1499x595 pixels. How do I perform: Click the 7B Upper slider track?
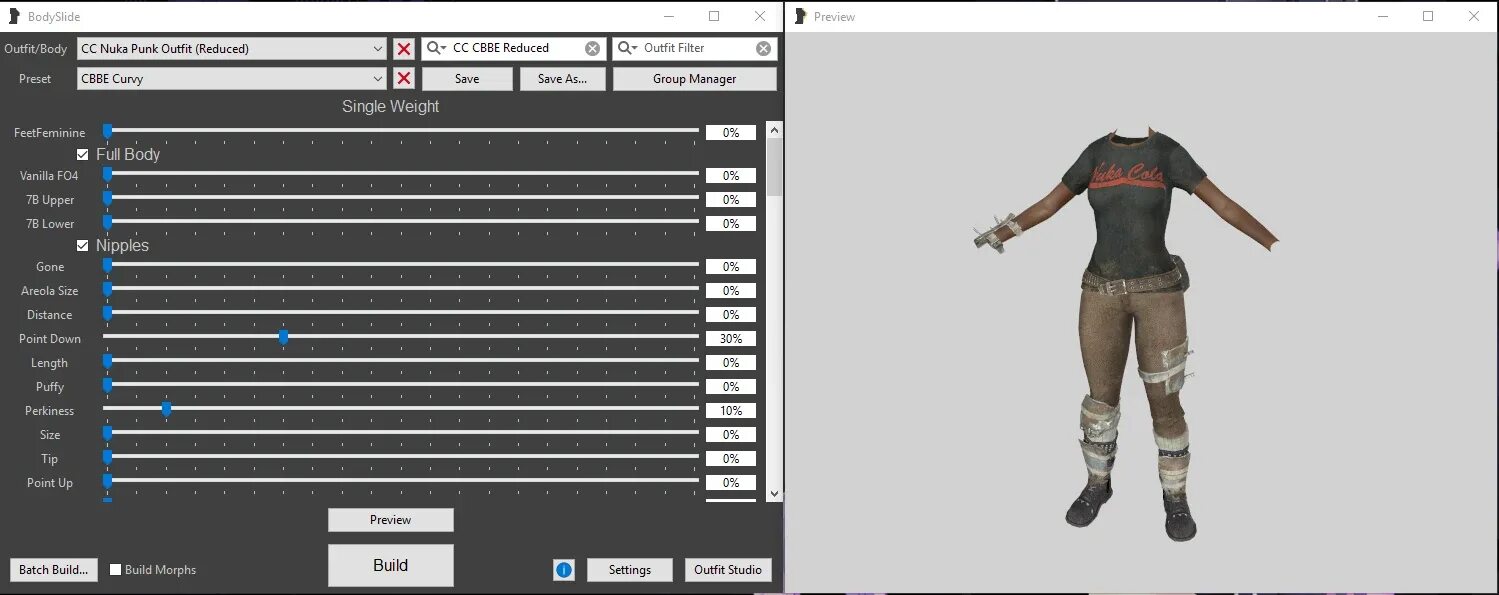(401, 198)
